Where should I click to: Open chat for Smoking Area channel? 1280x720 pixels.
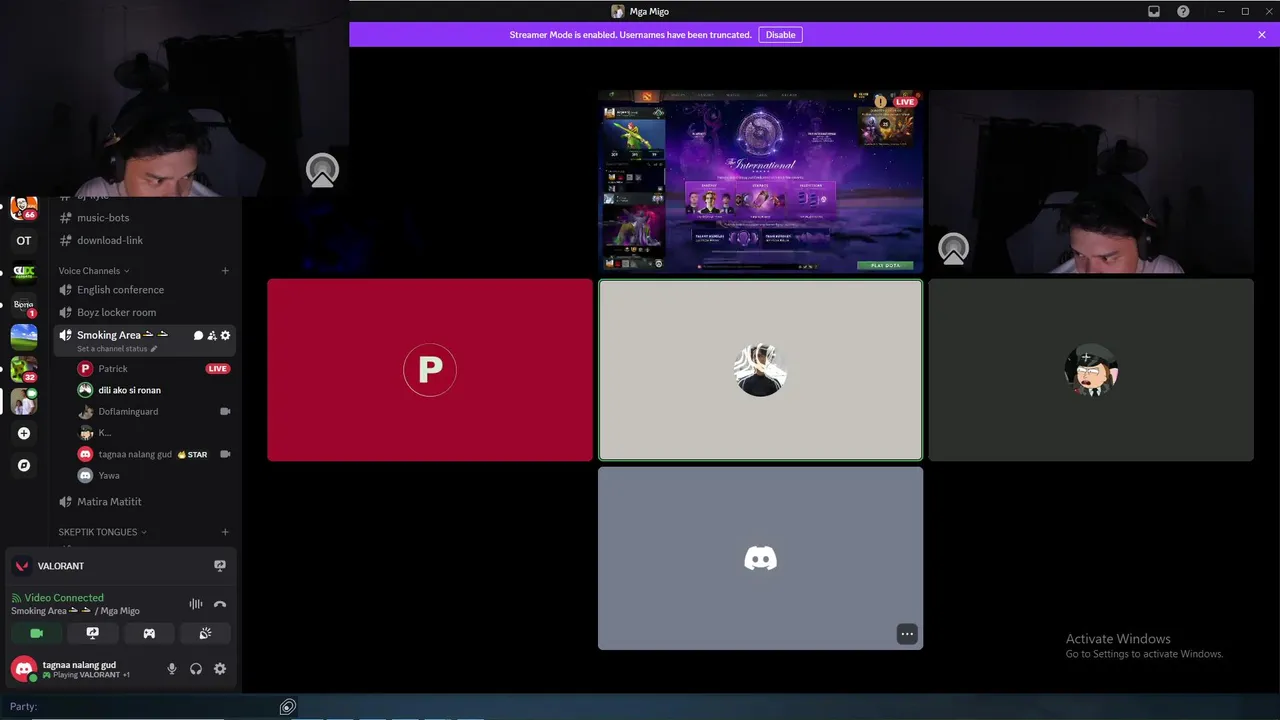click(x=198, y=336)
